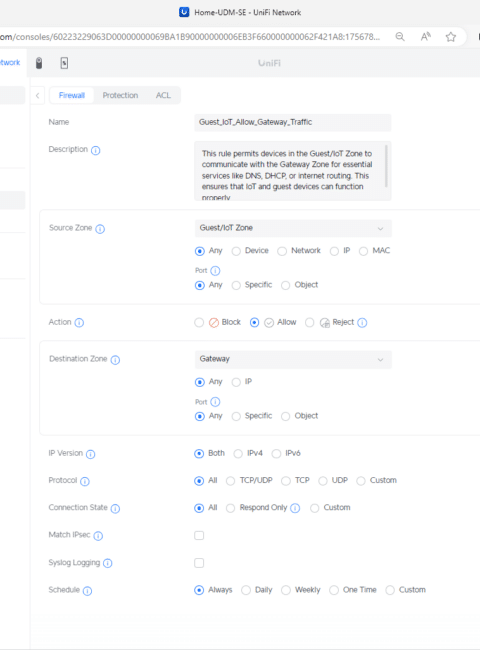Screen dimensions: 480x650
Task: Select IP as source type
Action: point(334,251)
